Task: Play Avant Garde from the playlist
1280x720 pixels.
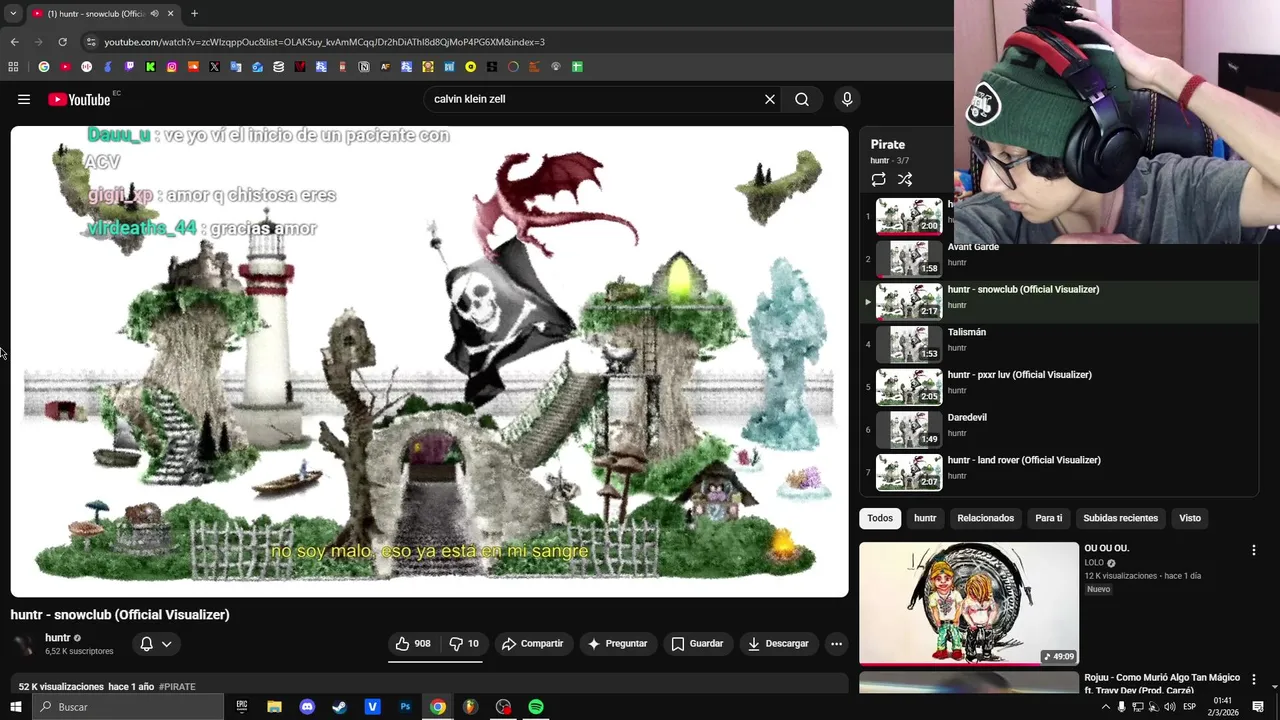Action: click(x=1058, y=258)
